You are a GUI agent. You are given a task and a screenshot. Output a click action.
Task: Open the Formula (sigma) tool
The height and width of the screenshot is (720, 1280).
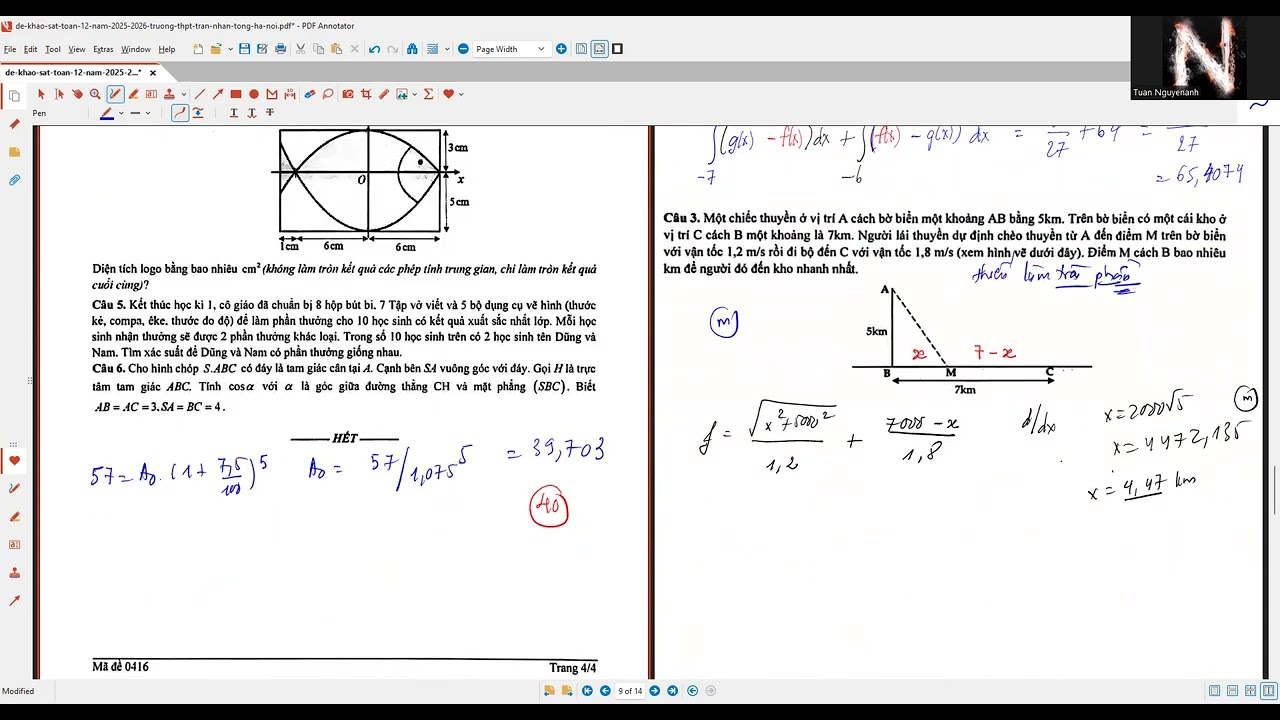[x=429, y=94]
